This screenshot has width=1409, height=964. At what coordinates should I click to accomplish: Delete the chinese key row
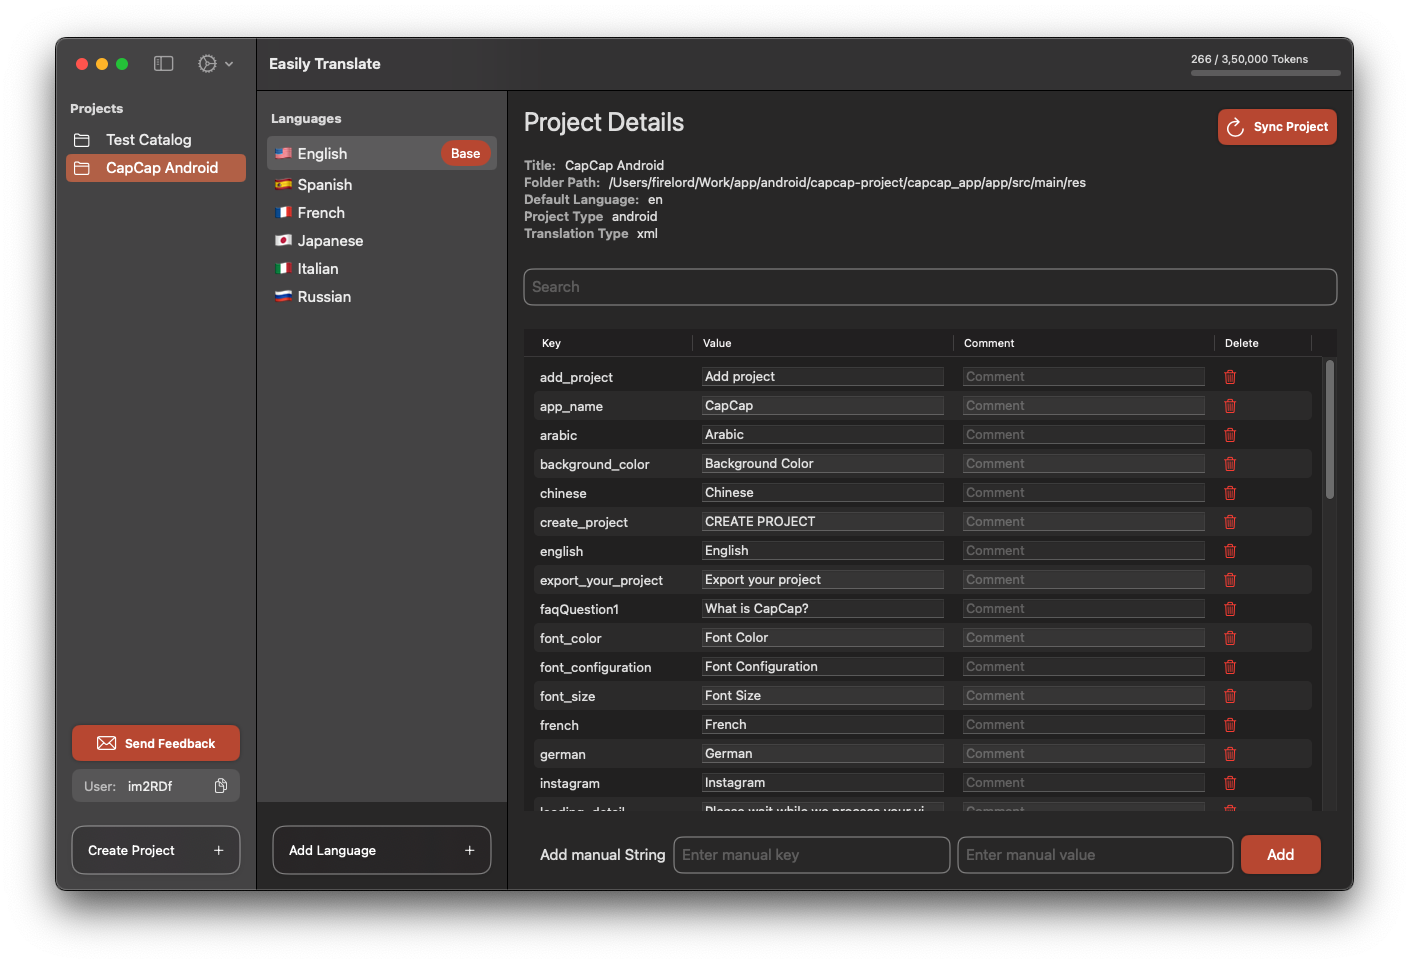(x=1230, y=493)
